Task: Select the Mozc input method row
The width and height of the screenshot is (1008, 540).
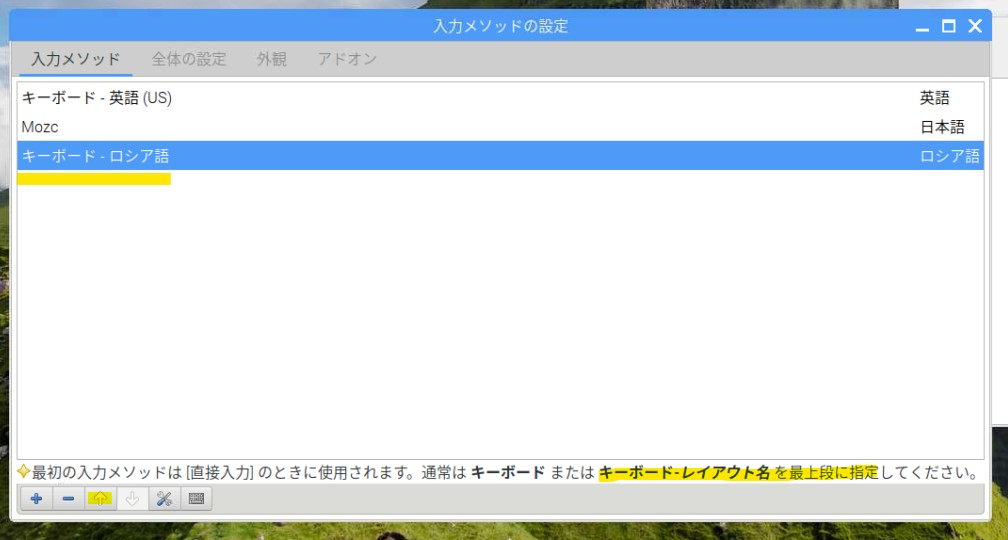Action: click(x=40, y=127)
